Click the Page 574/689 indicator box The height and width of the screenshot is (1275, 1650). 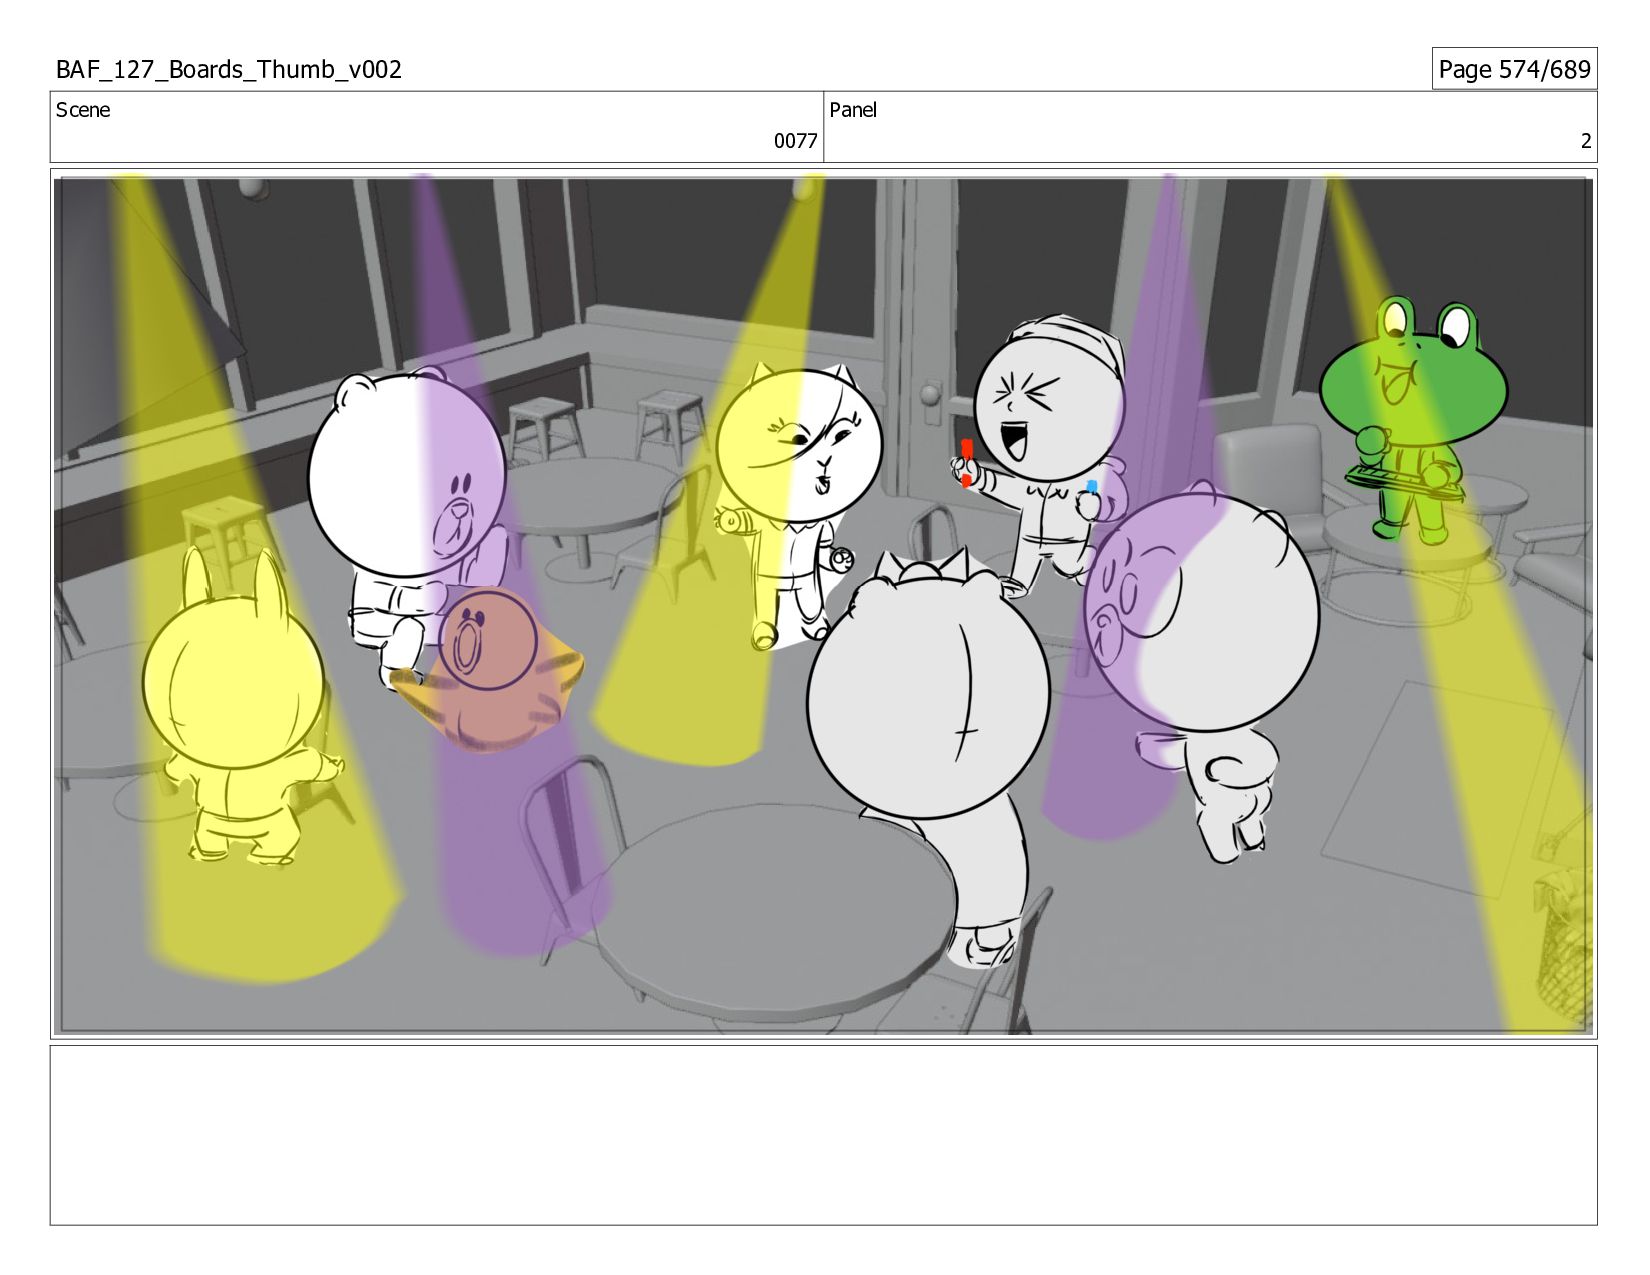1514,69
